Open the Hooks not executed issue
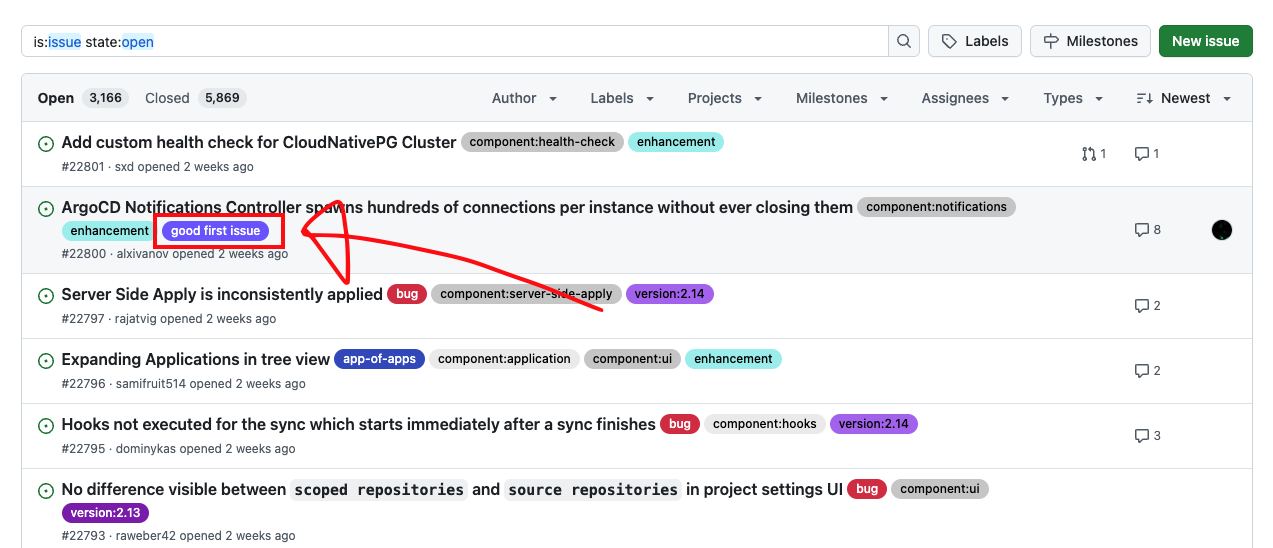 click(x=358, y=424)
